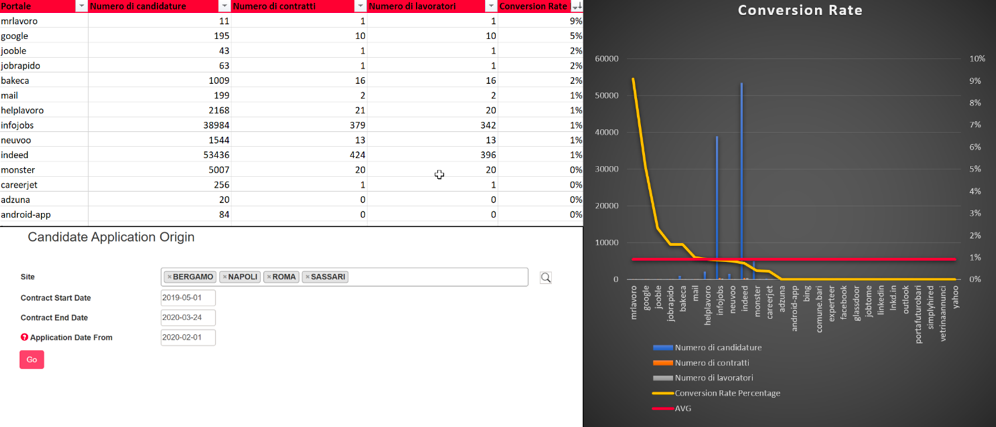
Task: Focus the Contract Start Date field
Action: [x=188, y=298]
